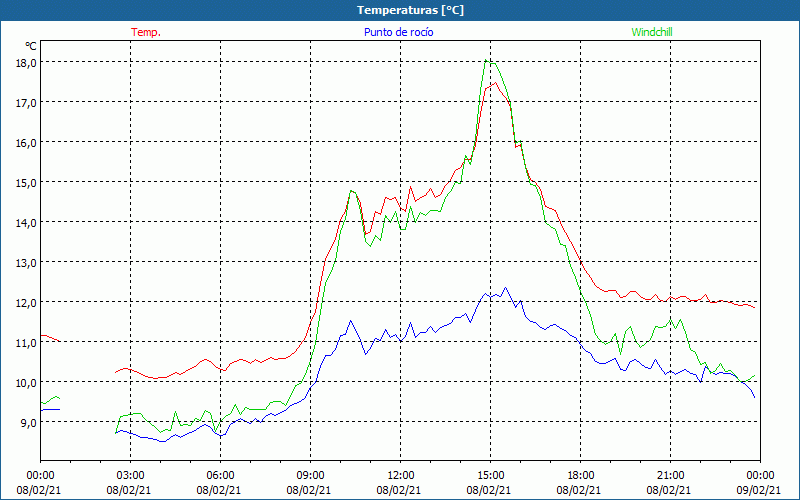Click the '16,0' y-axis value
The height and width of the screenshot is (500, 800).
26,143
